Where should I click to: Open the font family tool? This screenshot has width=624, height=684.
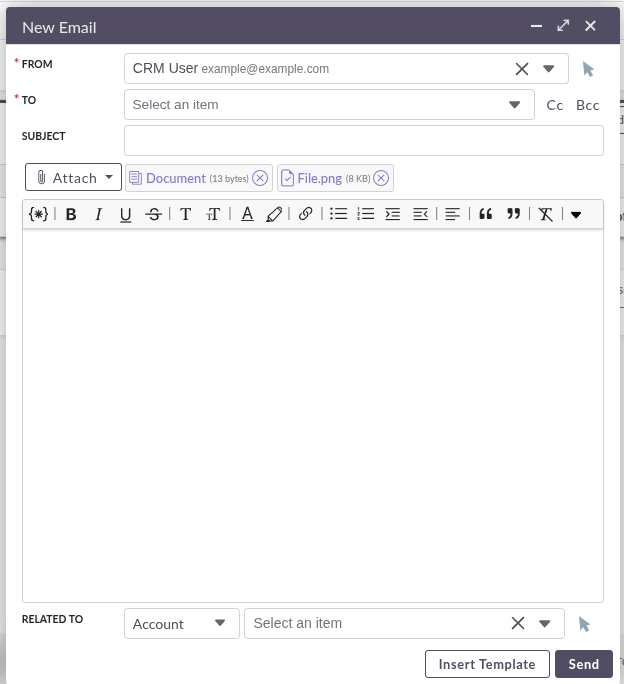[x=185, y=214]
